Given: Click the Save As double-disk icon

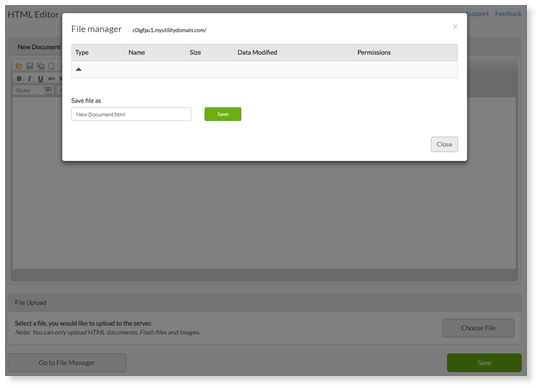Looking at the screenshot, I should coord(41,66).
